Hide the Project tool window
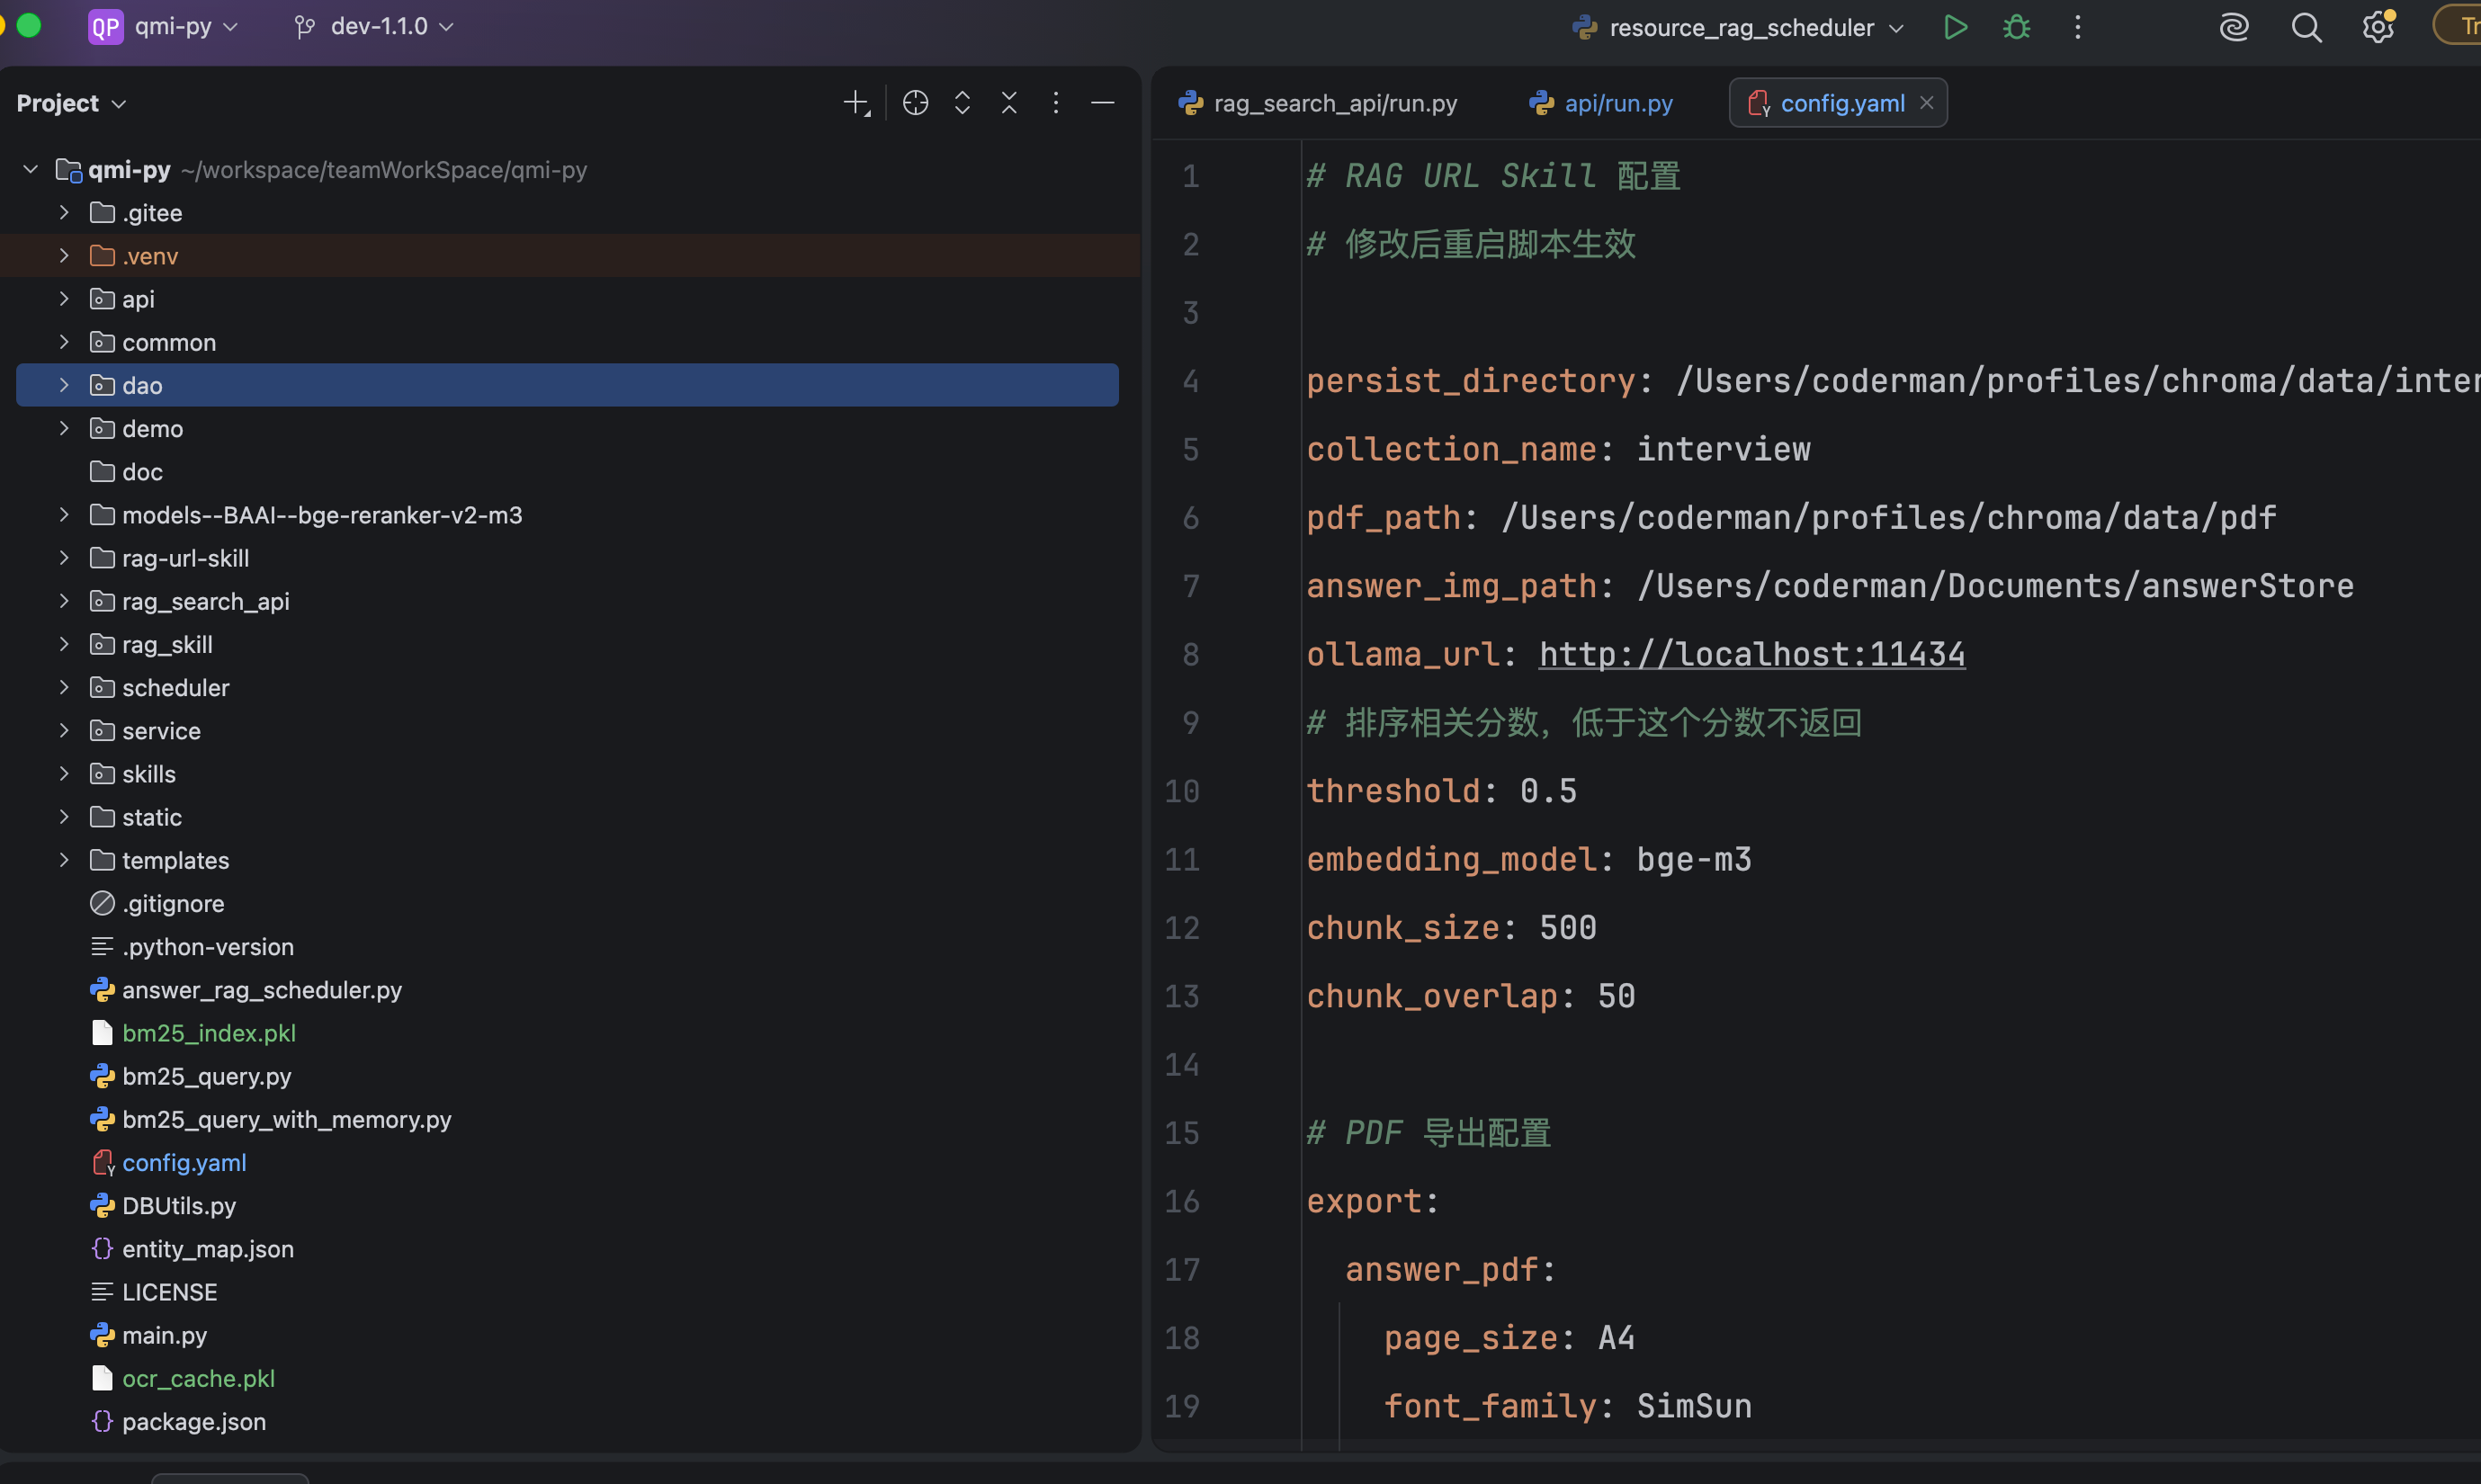 1102,103
